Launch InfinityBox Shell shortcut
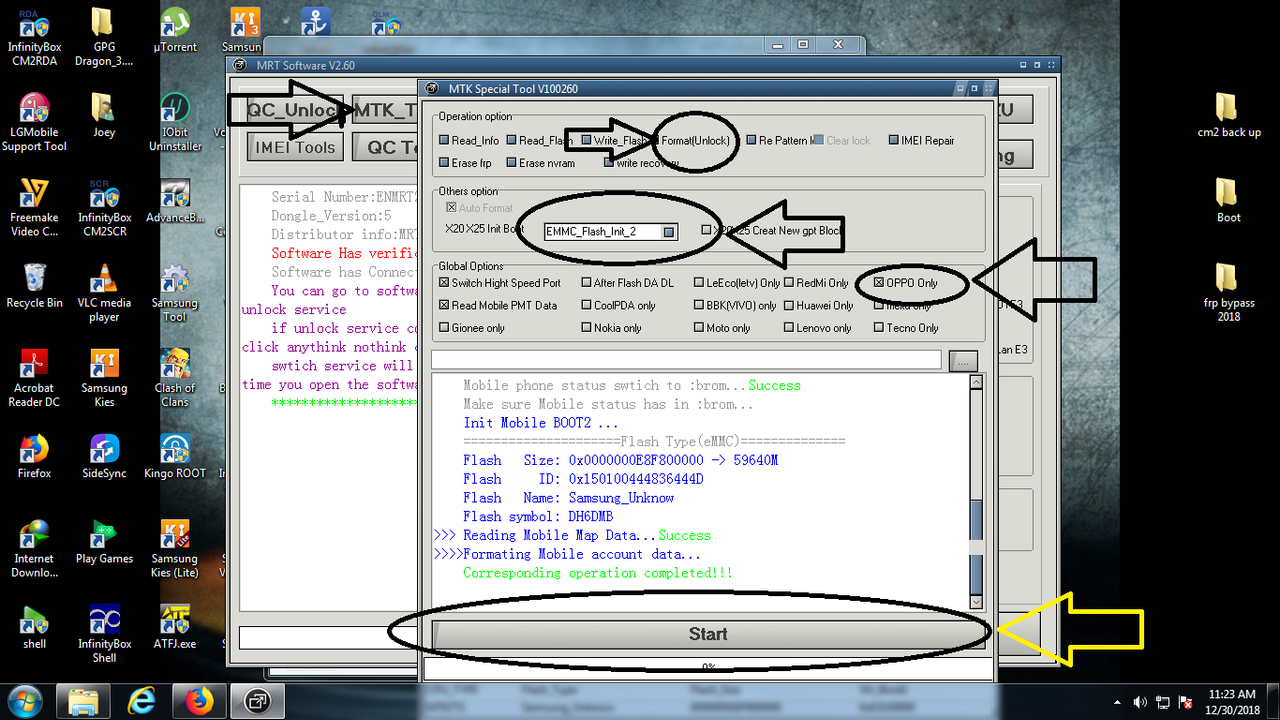1280x720 pixels. pyautogui.click(x=104, y=634)
